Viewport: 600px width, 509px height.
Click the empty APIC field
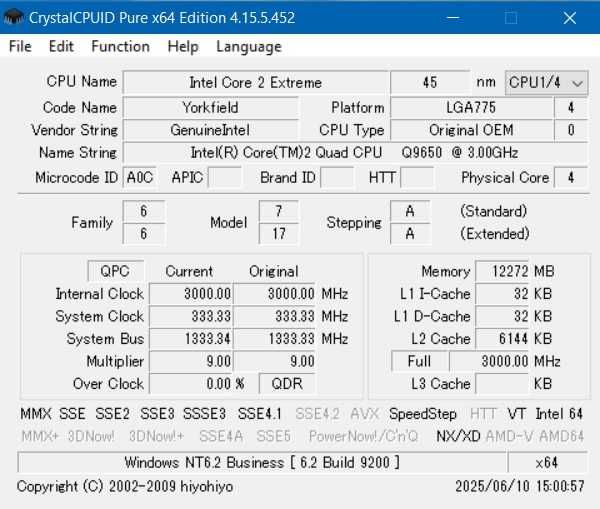point(225,177)
